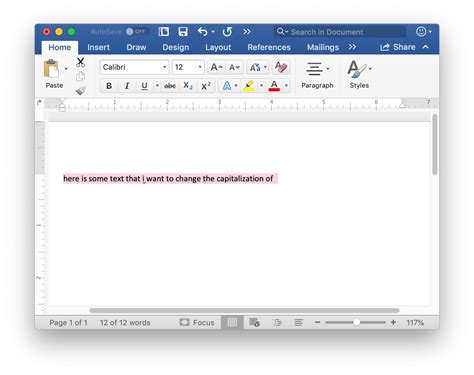This screenshot has width=474, height=375.
Task: Click the Page 1 of 1 indicator
Action: [68, 322]
